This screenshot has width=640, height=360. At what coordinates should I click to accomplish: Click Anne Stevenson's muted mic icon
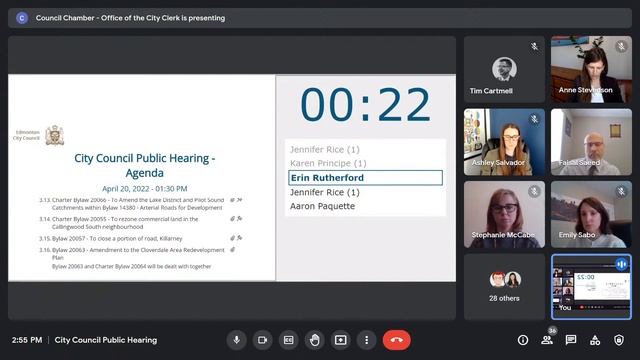point(621,47)
